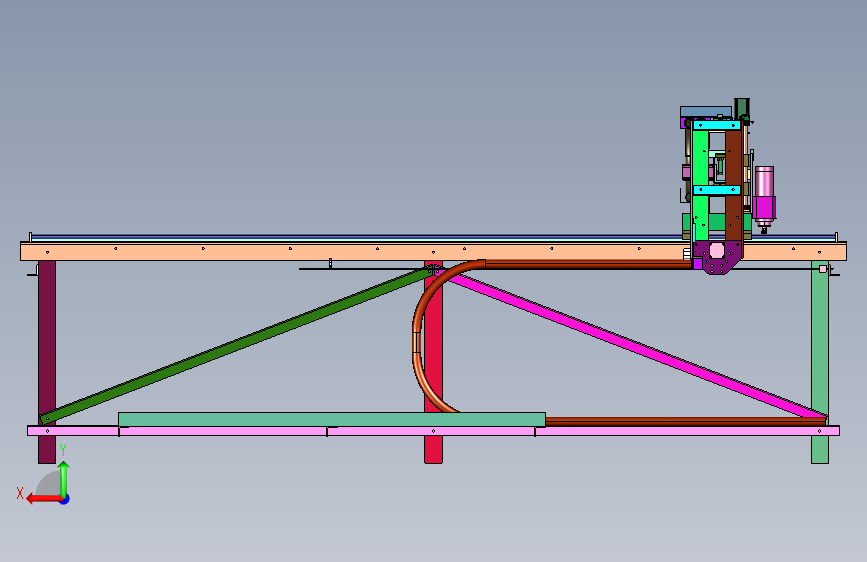867x562 pixels.
Task: Select the pink spindle motor cylinder
Action: coord(764,181)
